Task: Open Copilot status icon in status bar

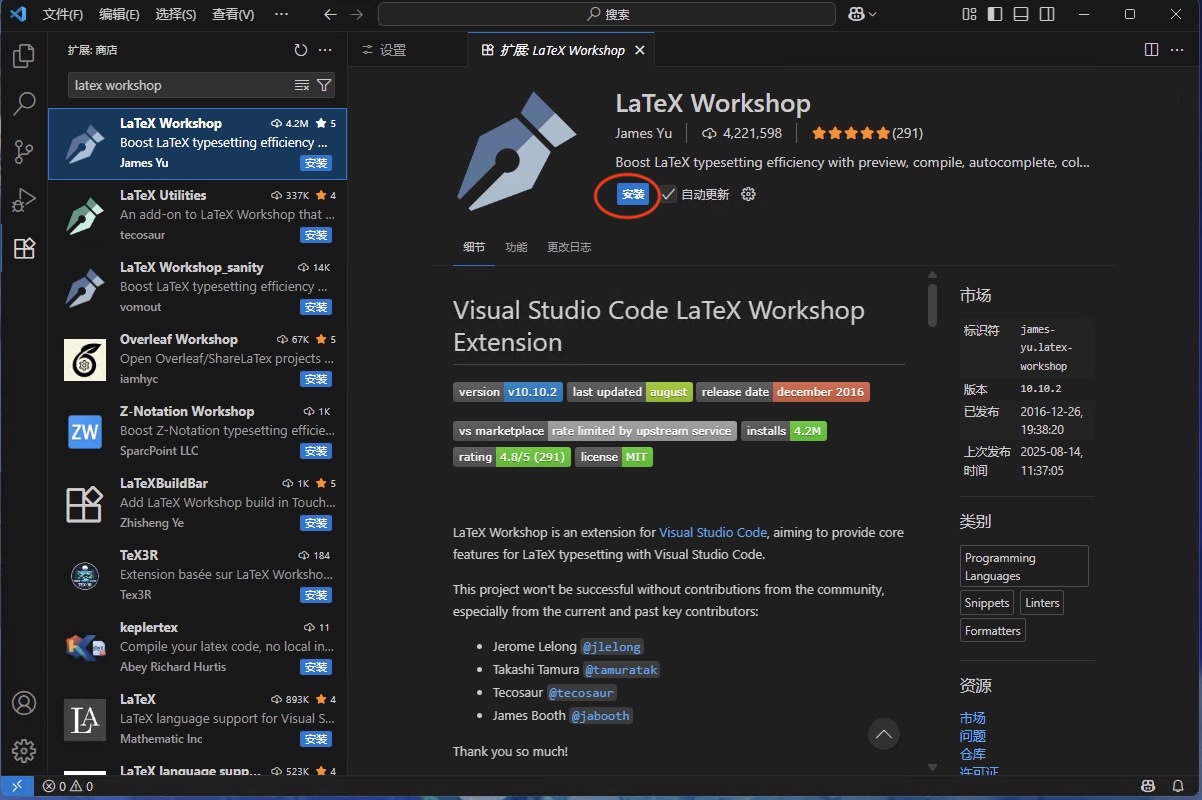Action: click(x=1148, y=786)
